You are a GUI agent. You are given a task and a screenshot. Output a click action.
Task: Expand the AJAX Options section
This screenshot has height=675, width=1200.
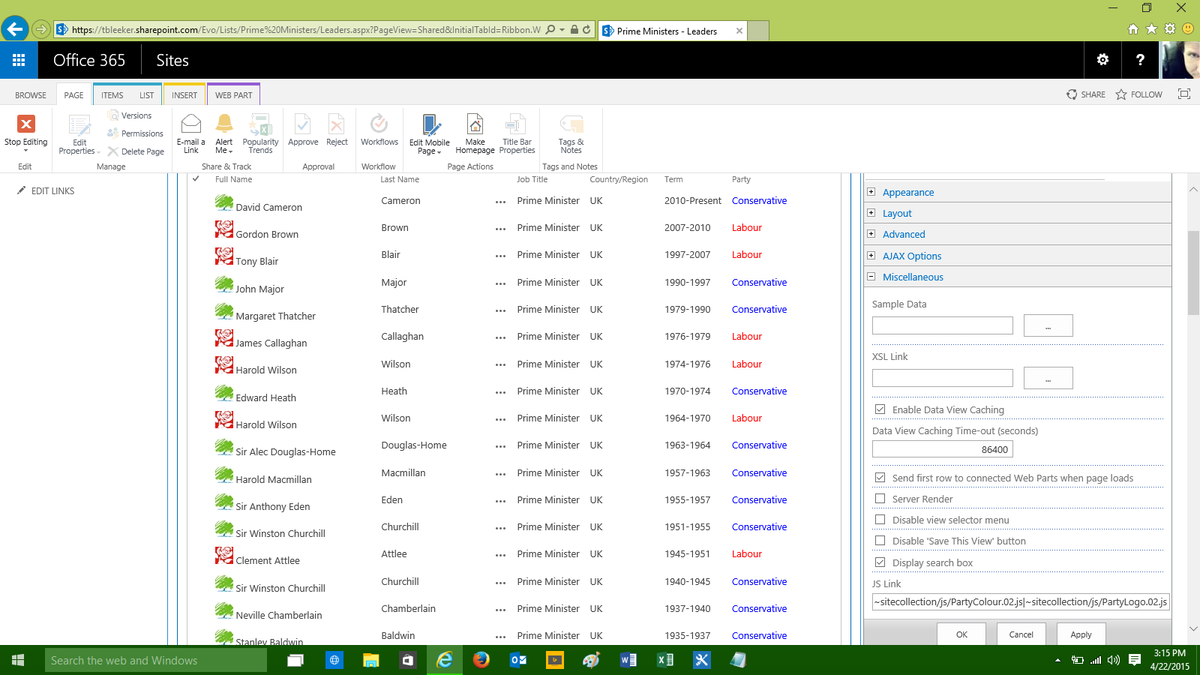click(871, 256)
